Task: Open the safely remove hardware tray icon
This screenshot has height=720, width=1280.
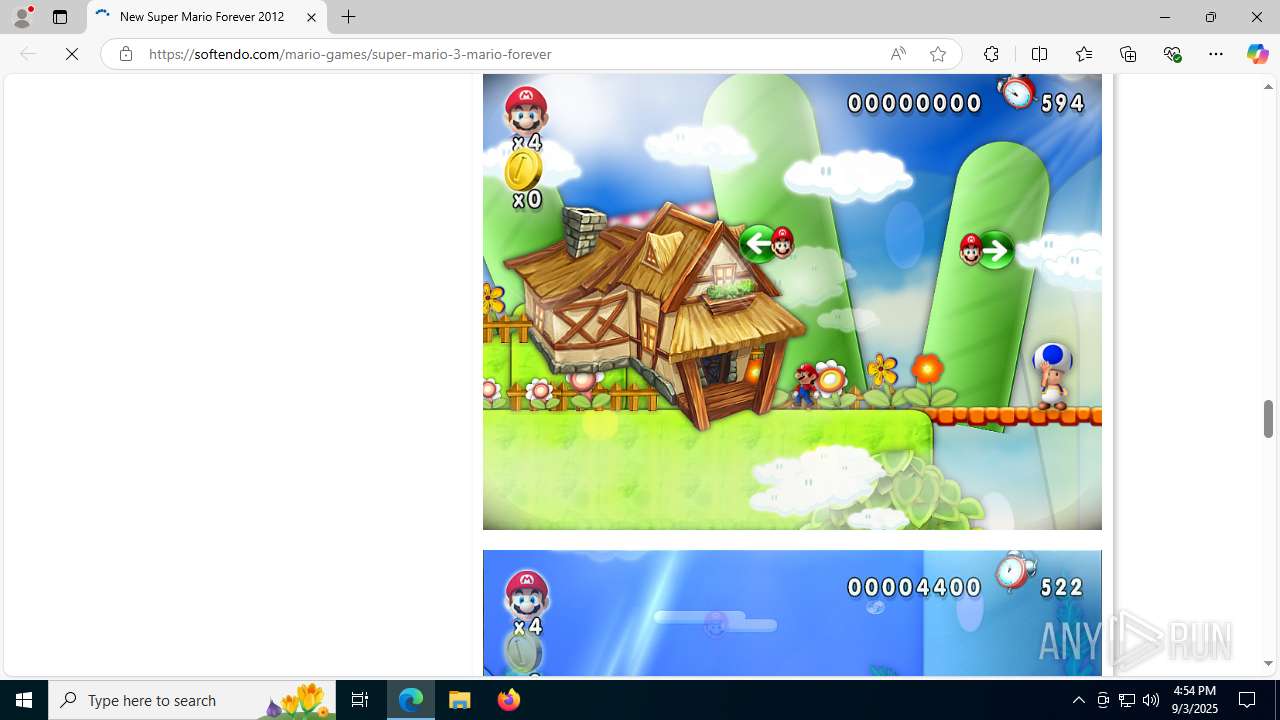Action: (1103, 700)
